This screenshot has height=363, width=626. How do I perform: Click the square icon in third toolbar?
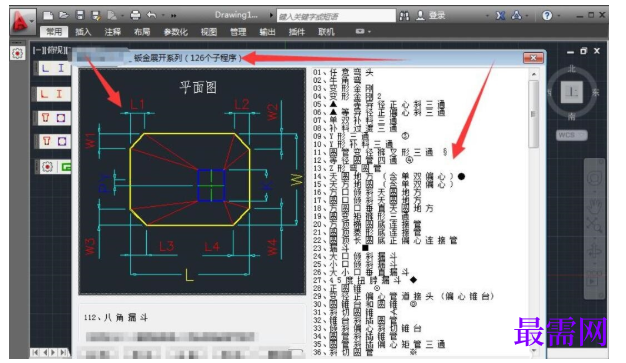tap(61, 118)
